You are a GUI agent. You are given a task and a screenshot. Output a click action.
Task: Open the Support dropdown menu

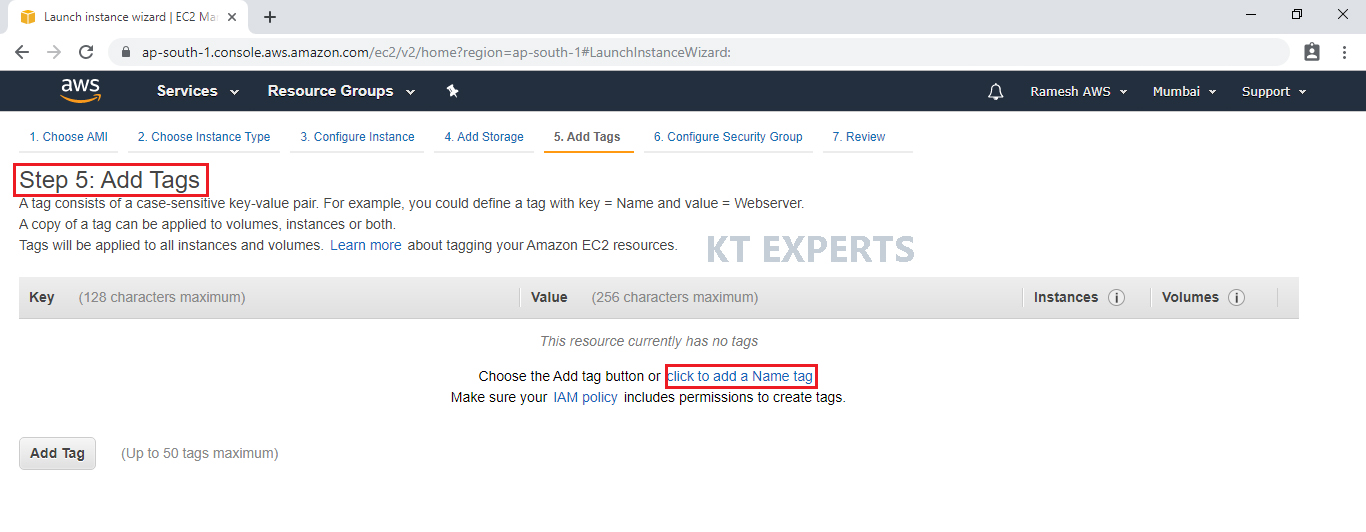pos(1274,91)
